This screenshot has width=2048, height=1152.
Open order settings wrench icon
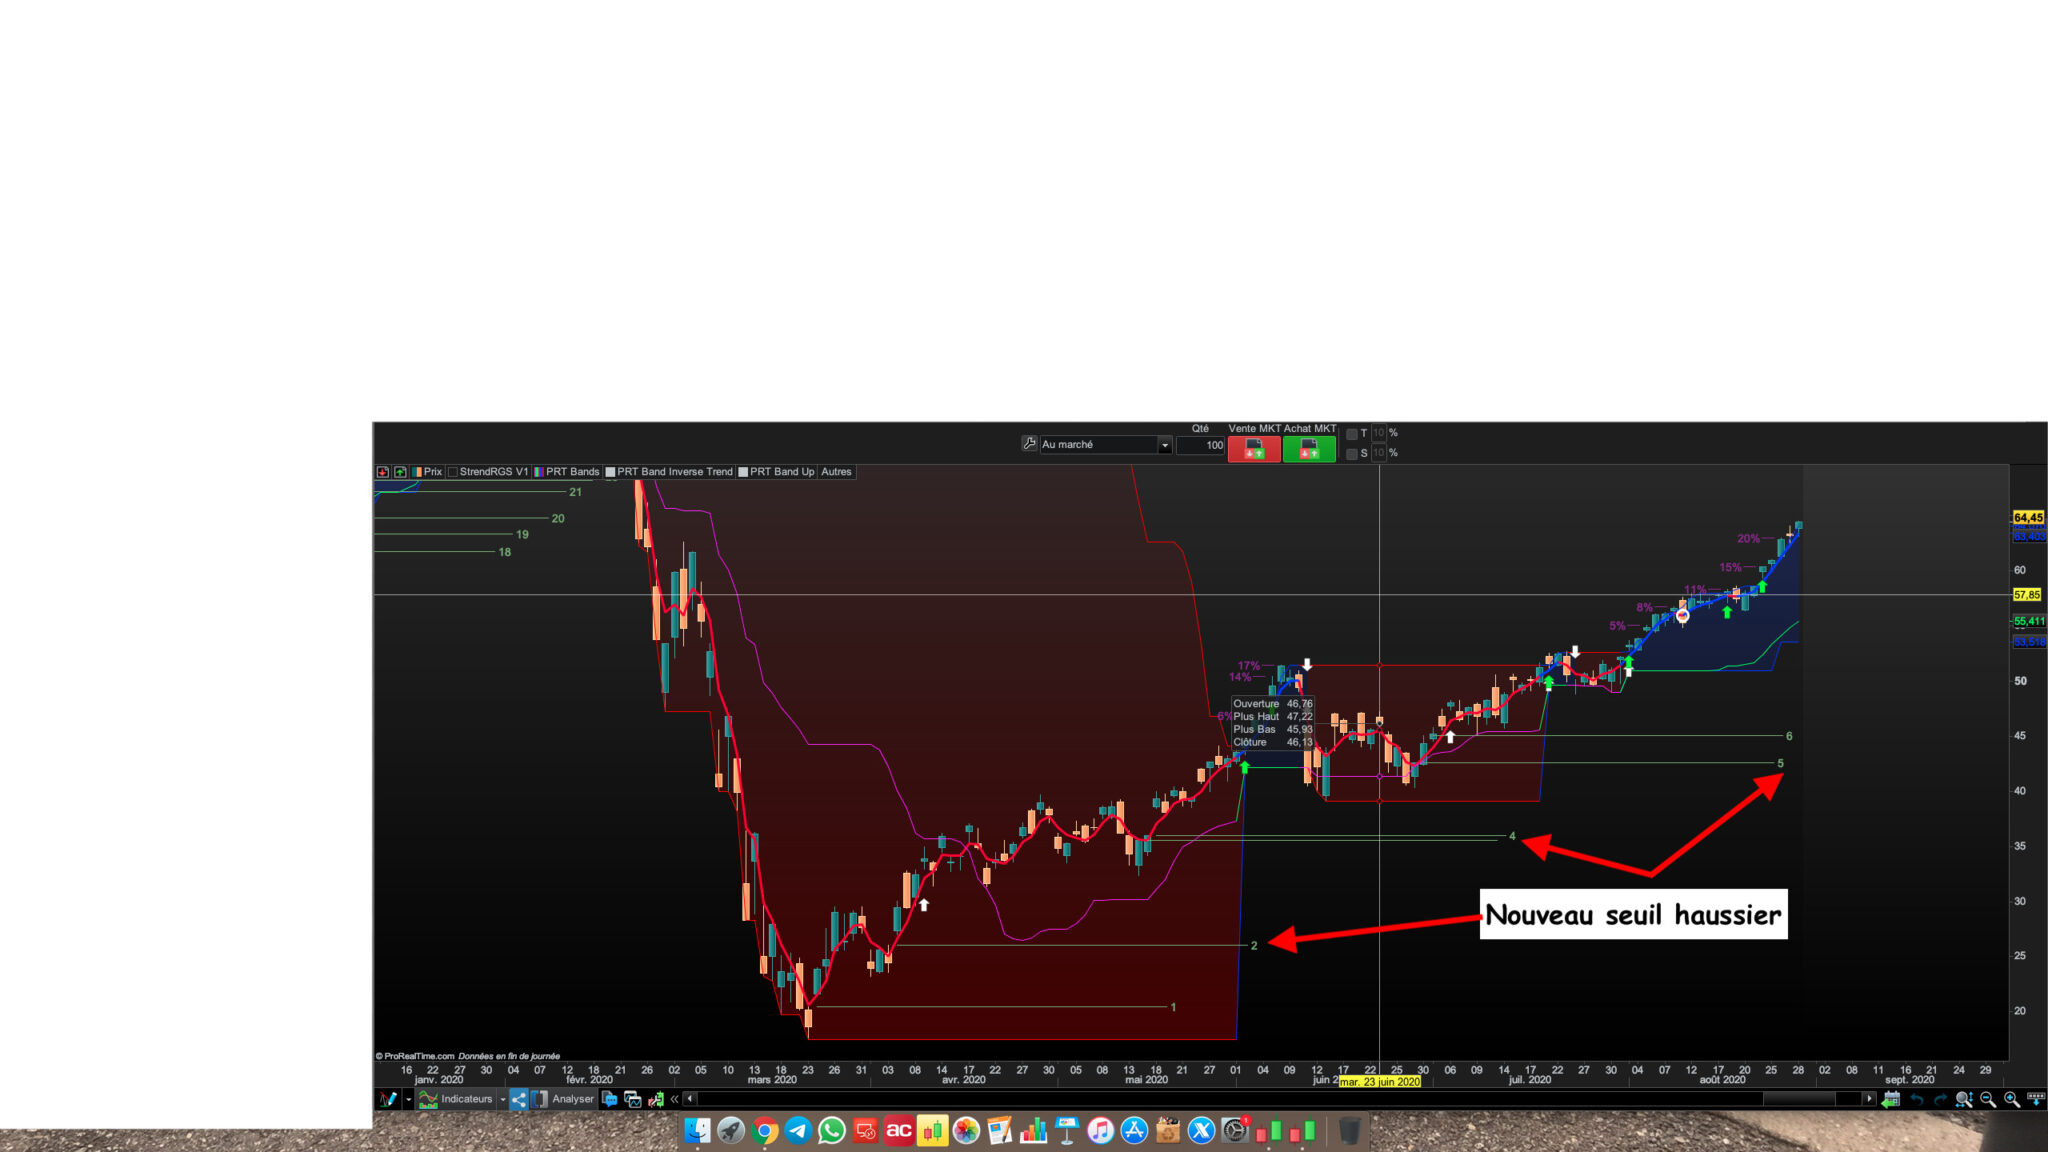point(1029,444)
